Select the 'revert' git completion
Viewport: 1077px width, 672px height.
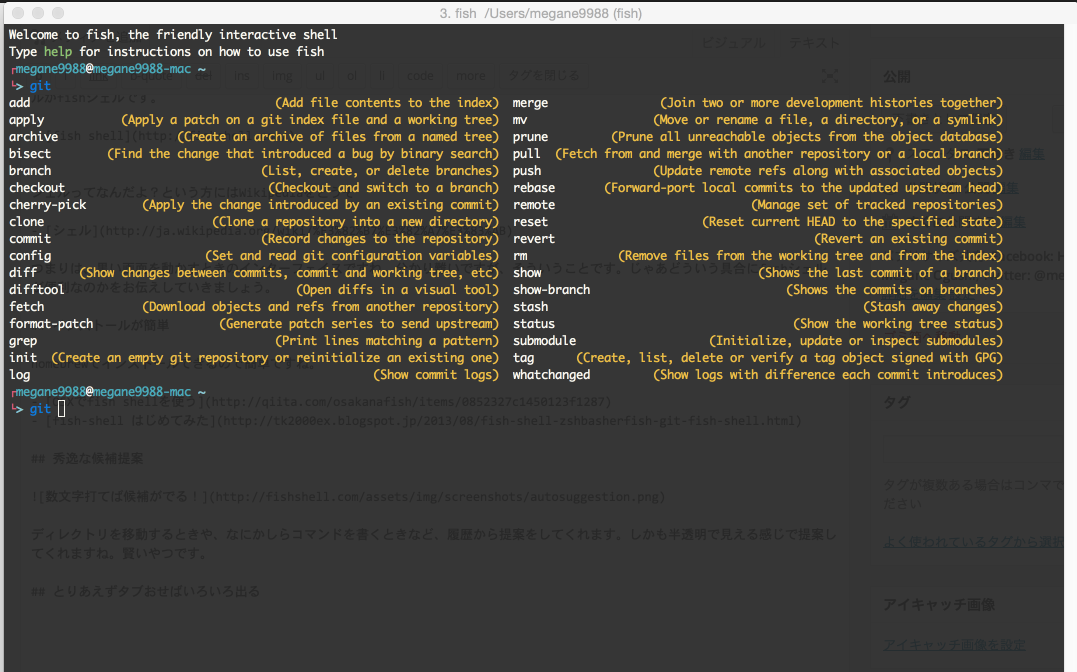[534, 239]
